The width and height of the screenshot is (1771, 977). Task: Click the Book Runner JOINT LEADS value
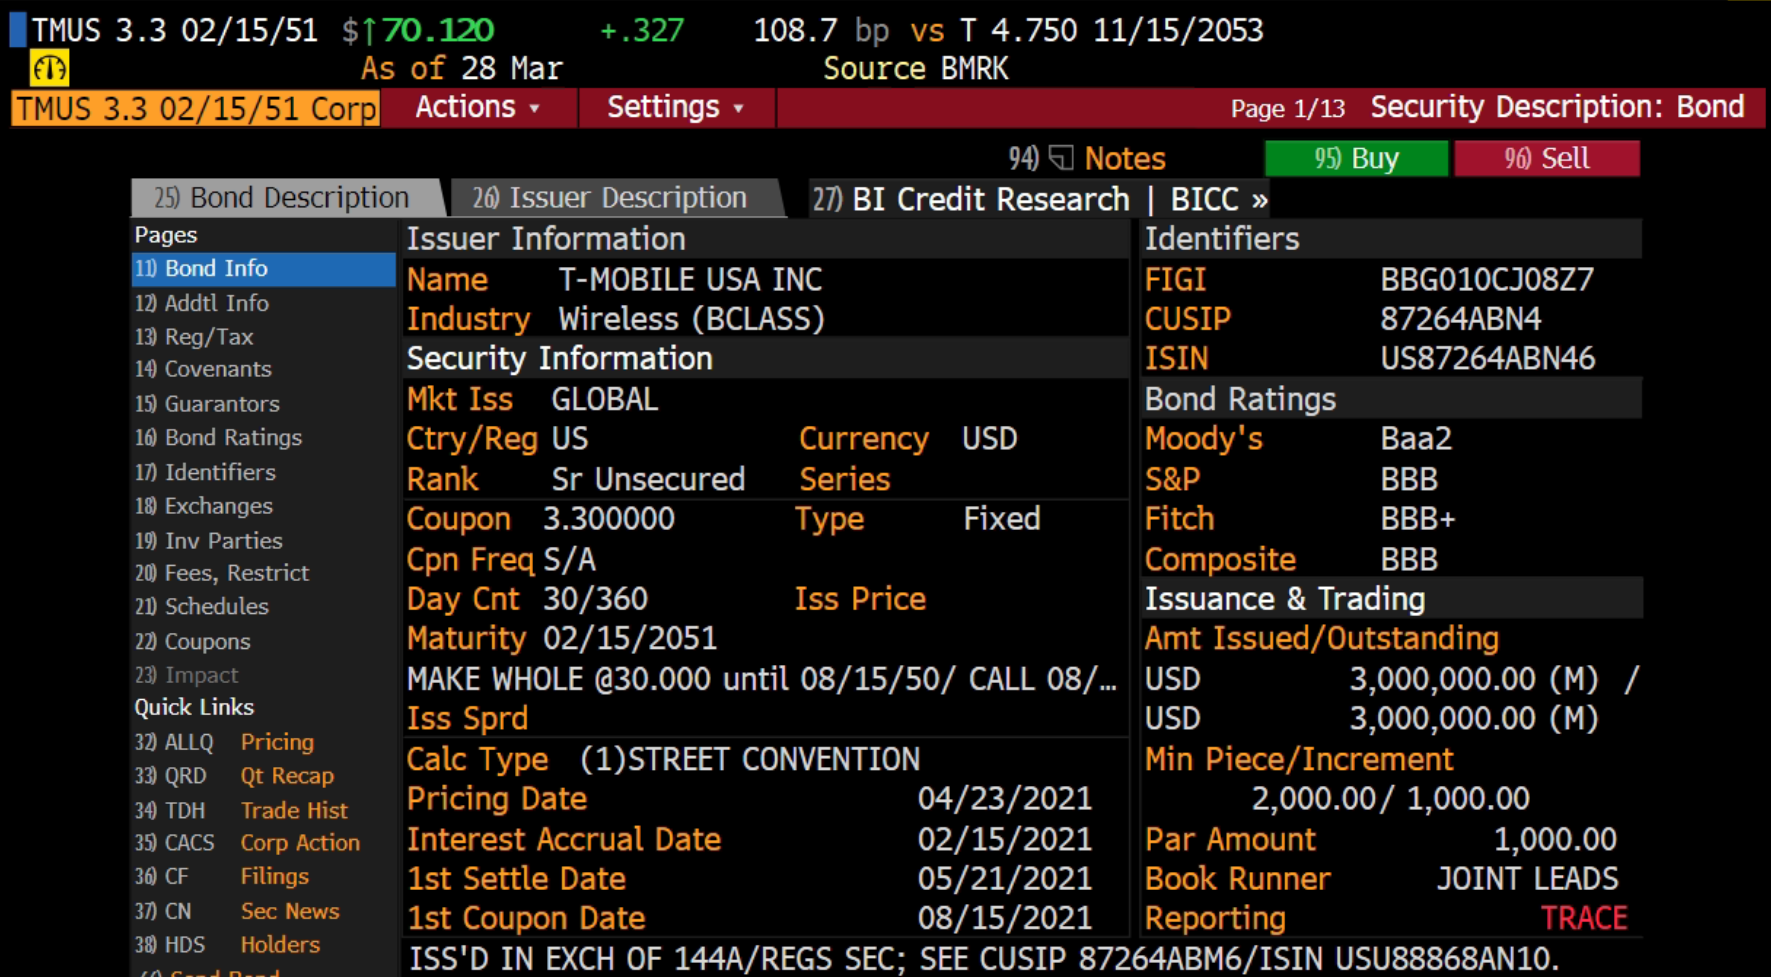(1527, 878)
